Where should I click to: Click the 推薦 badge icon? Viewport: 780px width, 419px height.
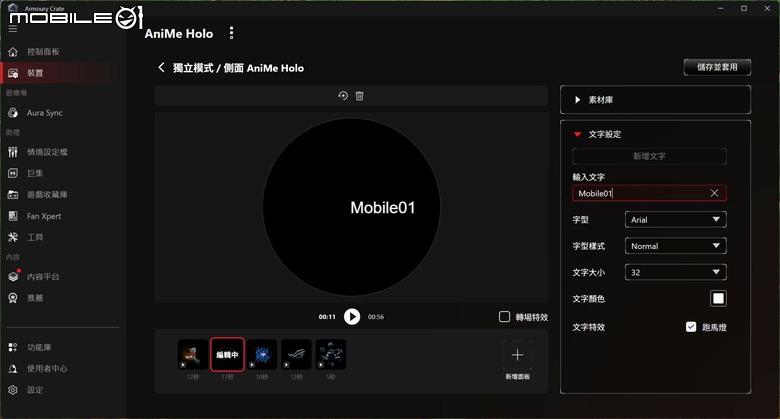point(13,298)
